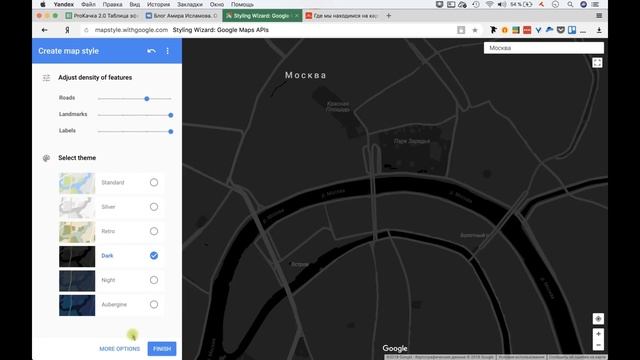Image resolution: width=640 pixels, height=360 pixels.
Task: Click the checked Dark theme radio button
Action: pyautogui.click(x=154, y=256)
